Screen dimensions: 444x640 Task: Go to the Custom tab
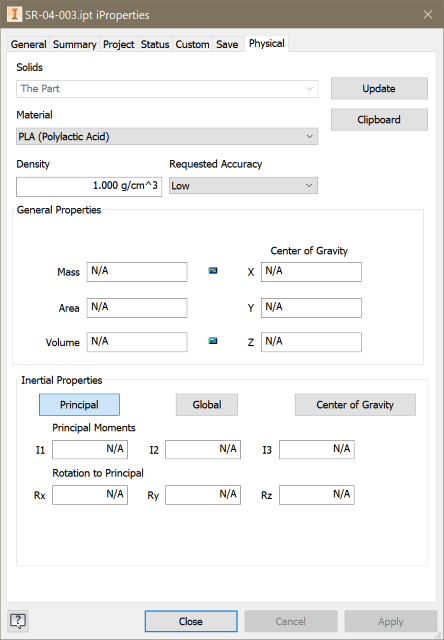click(x=192, y=44)
